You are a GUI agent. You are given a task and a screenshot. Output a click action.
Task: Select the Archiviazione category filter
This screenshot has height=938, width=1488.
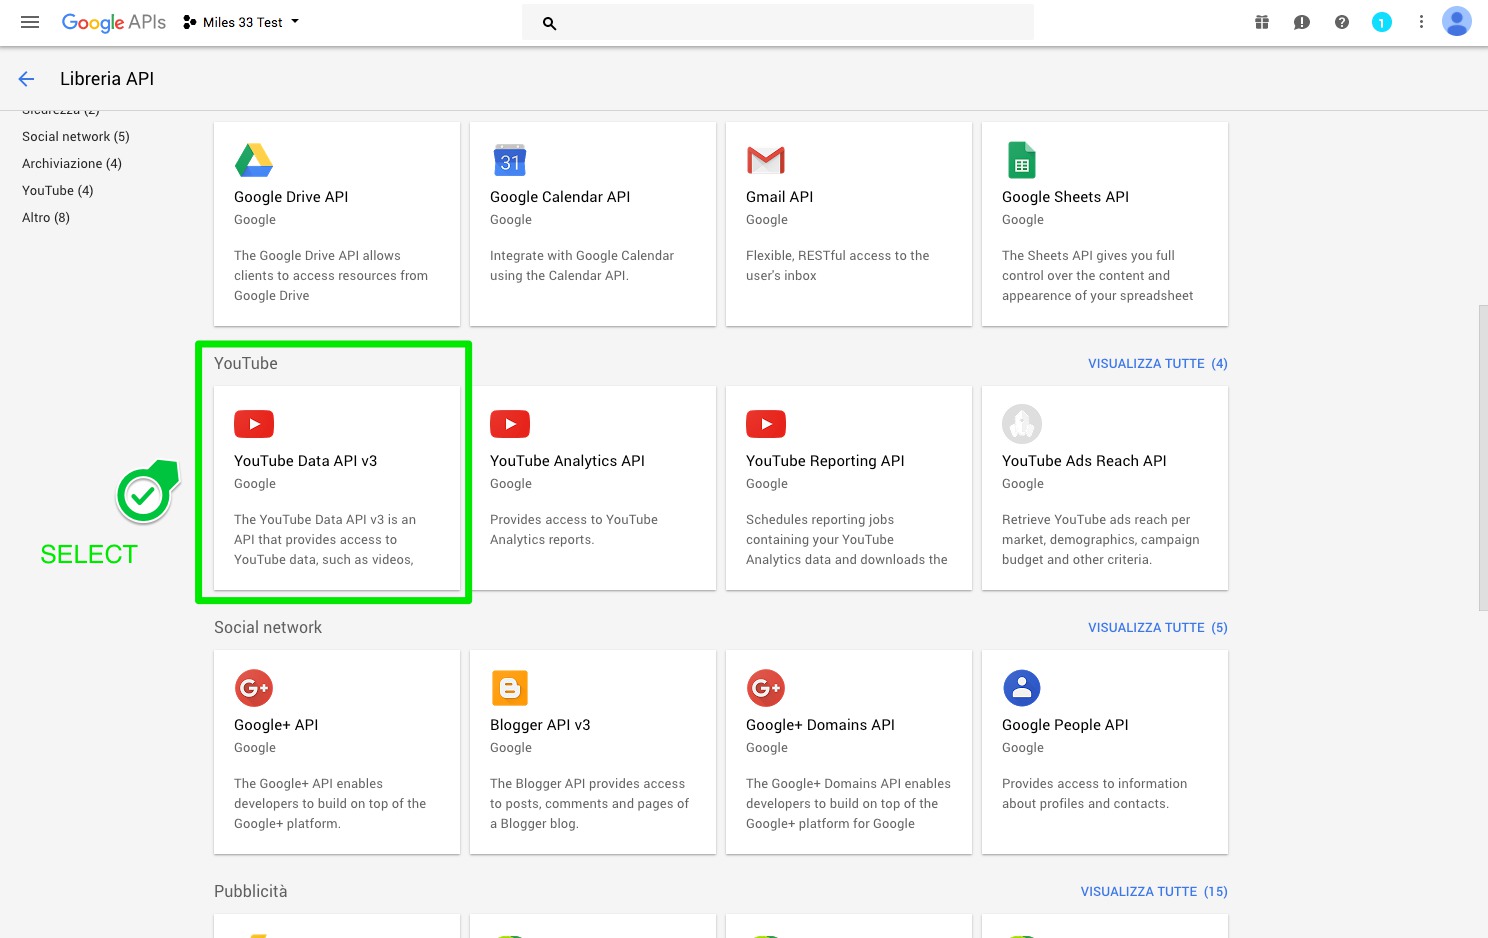click(x=72, y=163)
